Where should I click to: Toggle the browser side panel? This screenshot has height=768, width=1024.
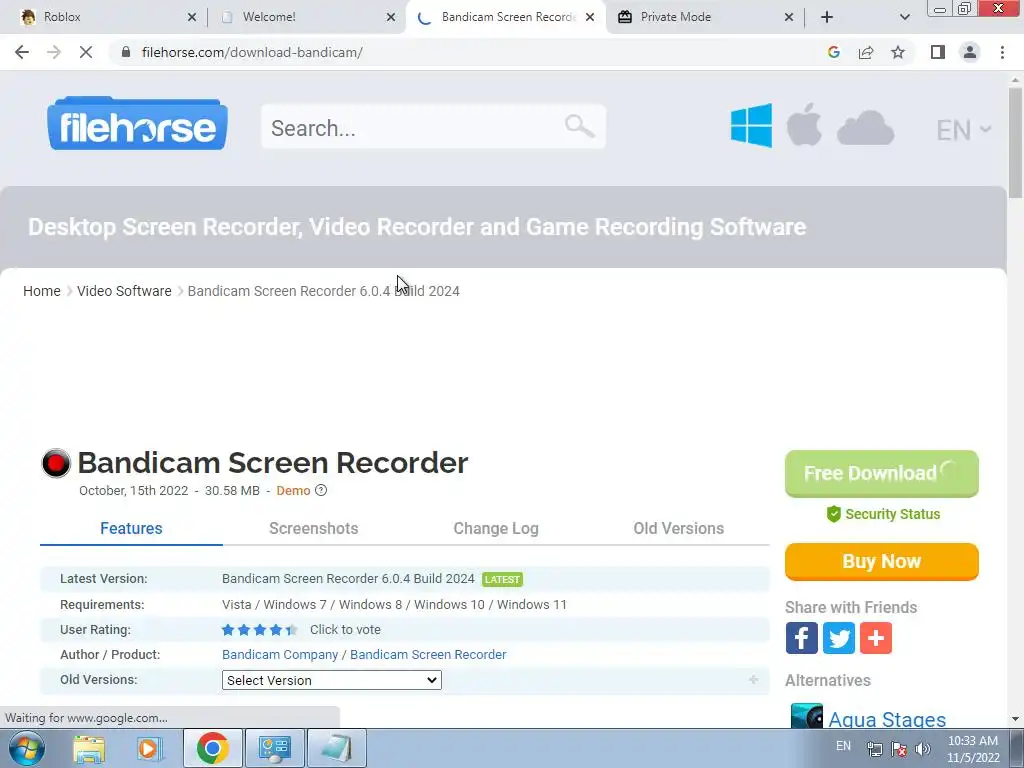pos(938,52)
